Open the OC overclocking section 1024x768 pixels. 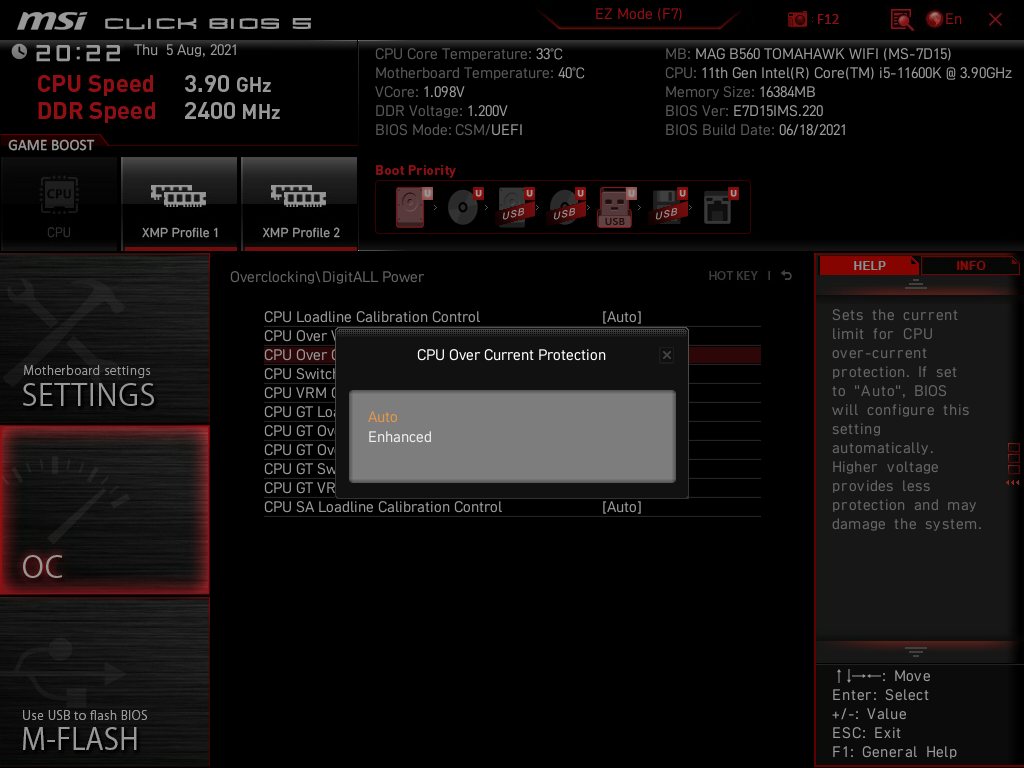coord(104,510)
